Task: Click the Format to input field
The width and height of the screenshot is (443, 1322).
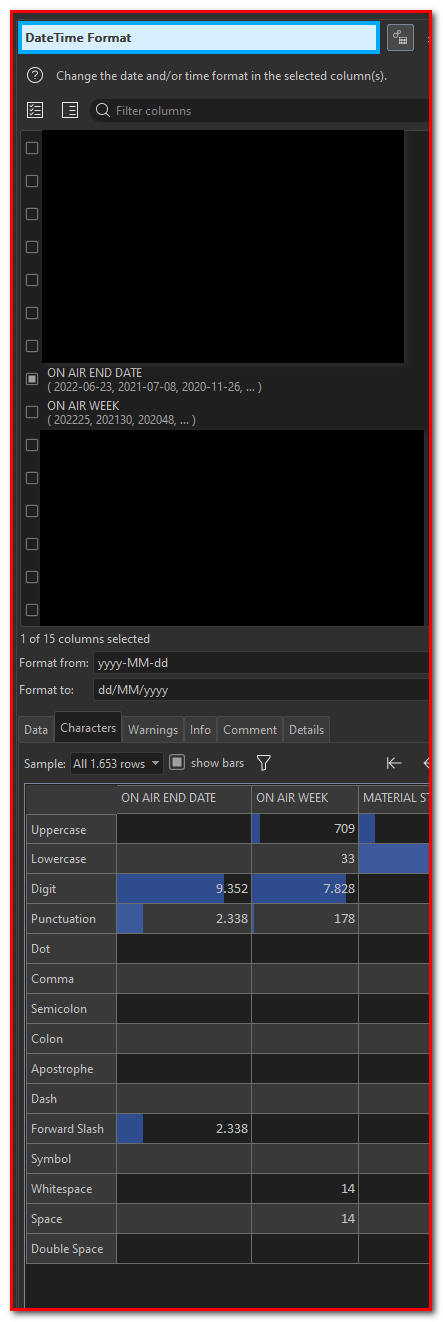Action: 262,690
